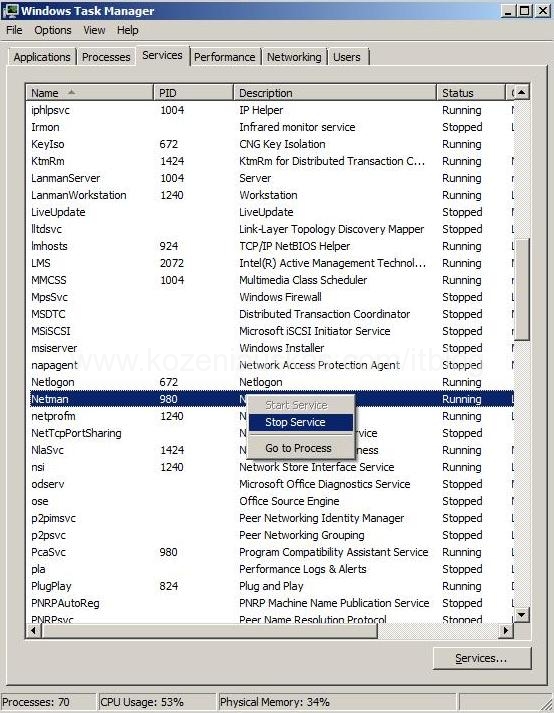This screenshot has width=554, height=713.
Task: Select the MSDTC service row
Action: pos(272,315)
